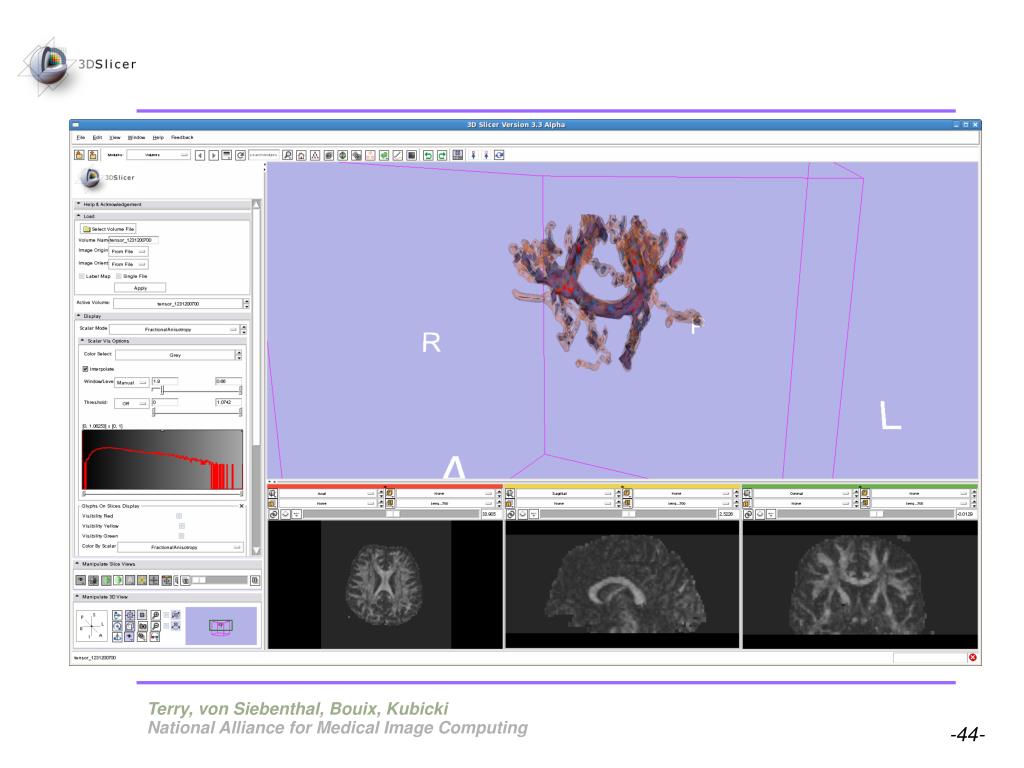Viewport: 1024px width, 768px height.
Task: Click the Redo green arrow icon
Action: (442, 155)
